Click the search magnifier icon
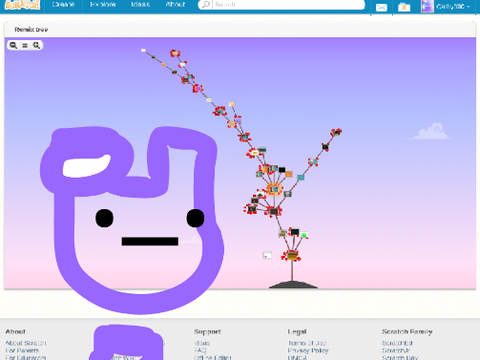 pos(206,5)
